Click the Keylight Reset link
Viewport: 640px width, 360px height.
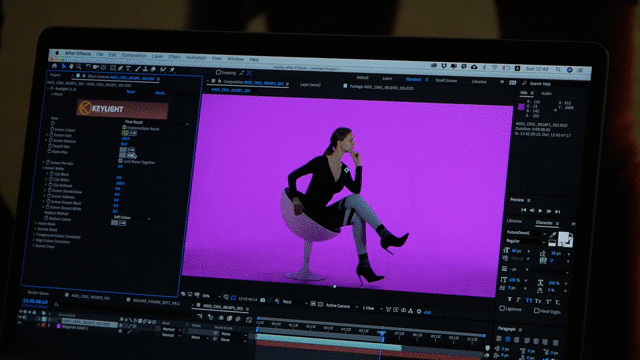[x=131, y=92]
